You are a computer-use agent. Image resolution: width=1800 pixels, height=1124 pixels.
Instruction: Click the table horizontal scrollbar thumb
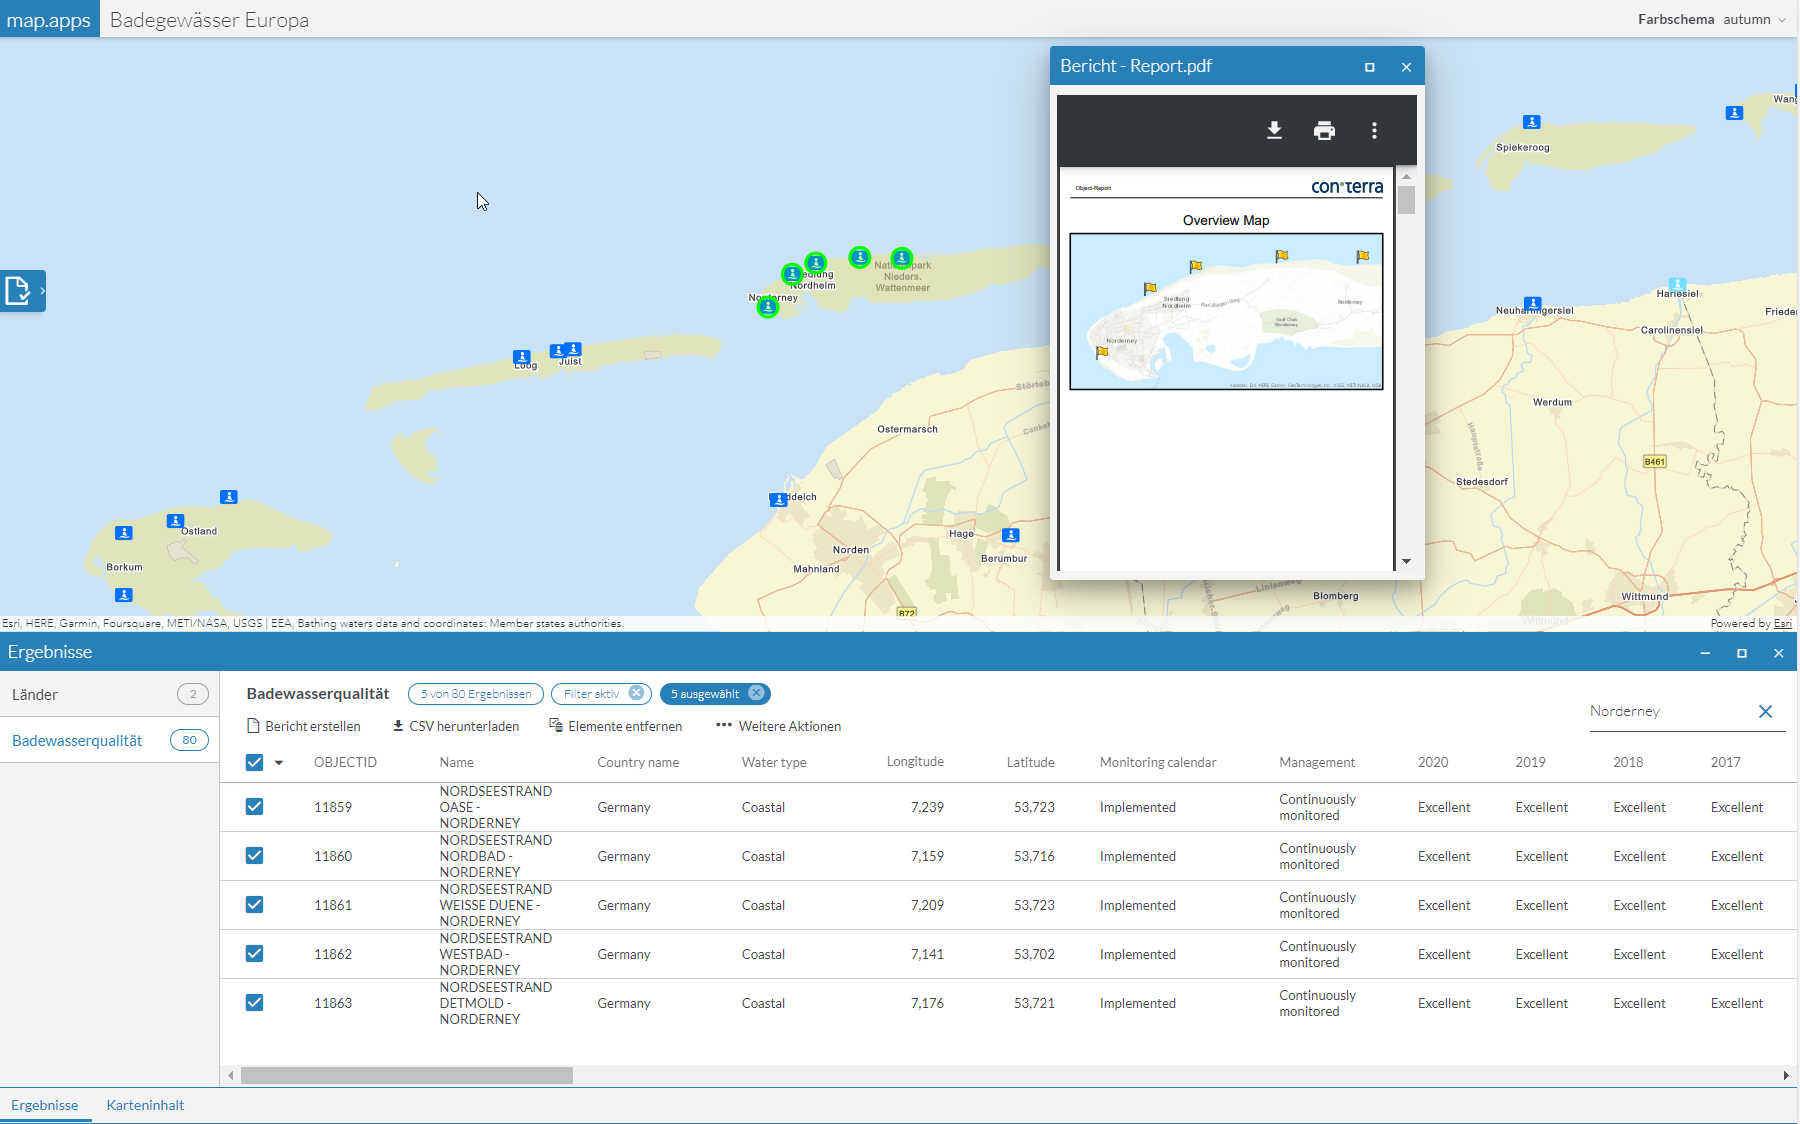pyautogui.click(x=406, y=1075)
